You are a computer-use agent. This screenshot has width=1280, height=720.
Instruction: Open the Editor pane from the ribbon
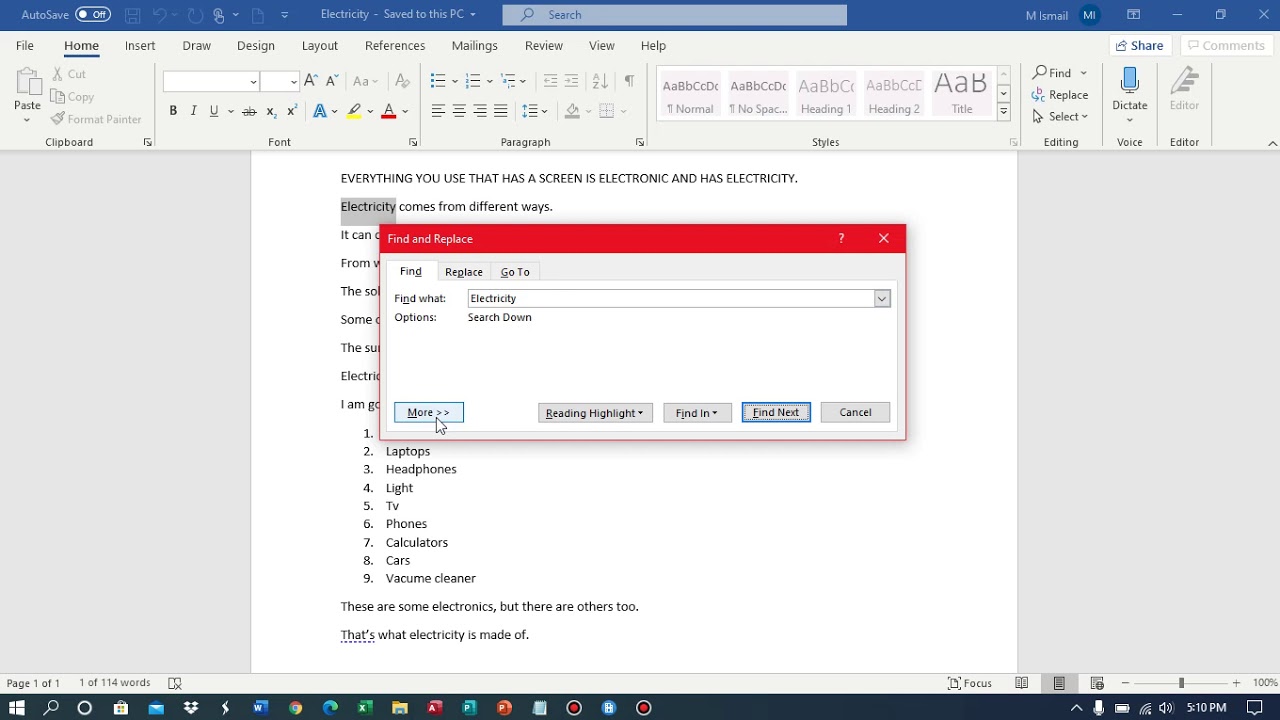click(x=1184, y=91)
